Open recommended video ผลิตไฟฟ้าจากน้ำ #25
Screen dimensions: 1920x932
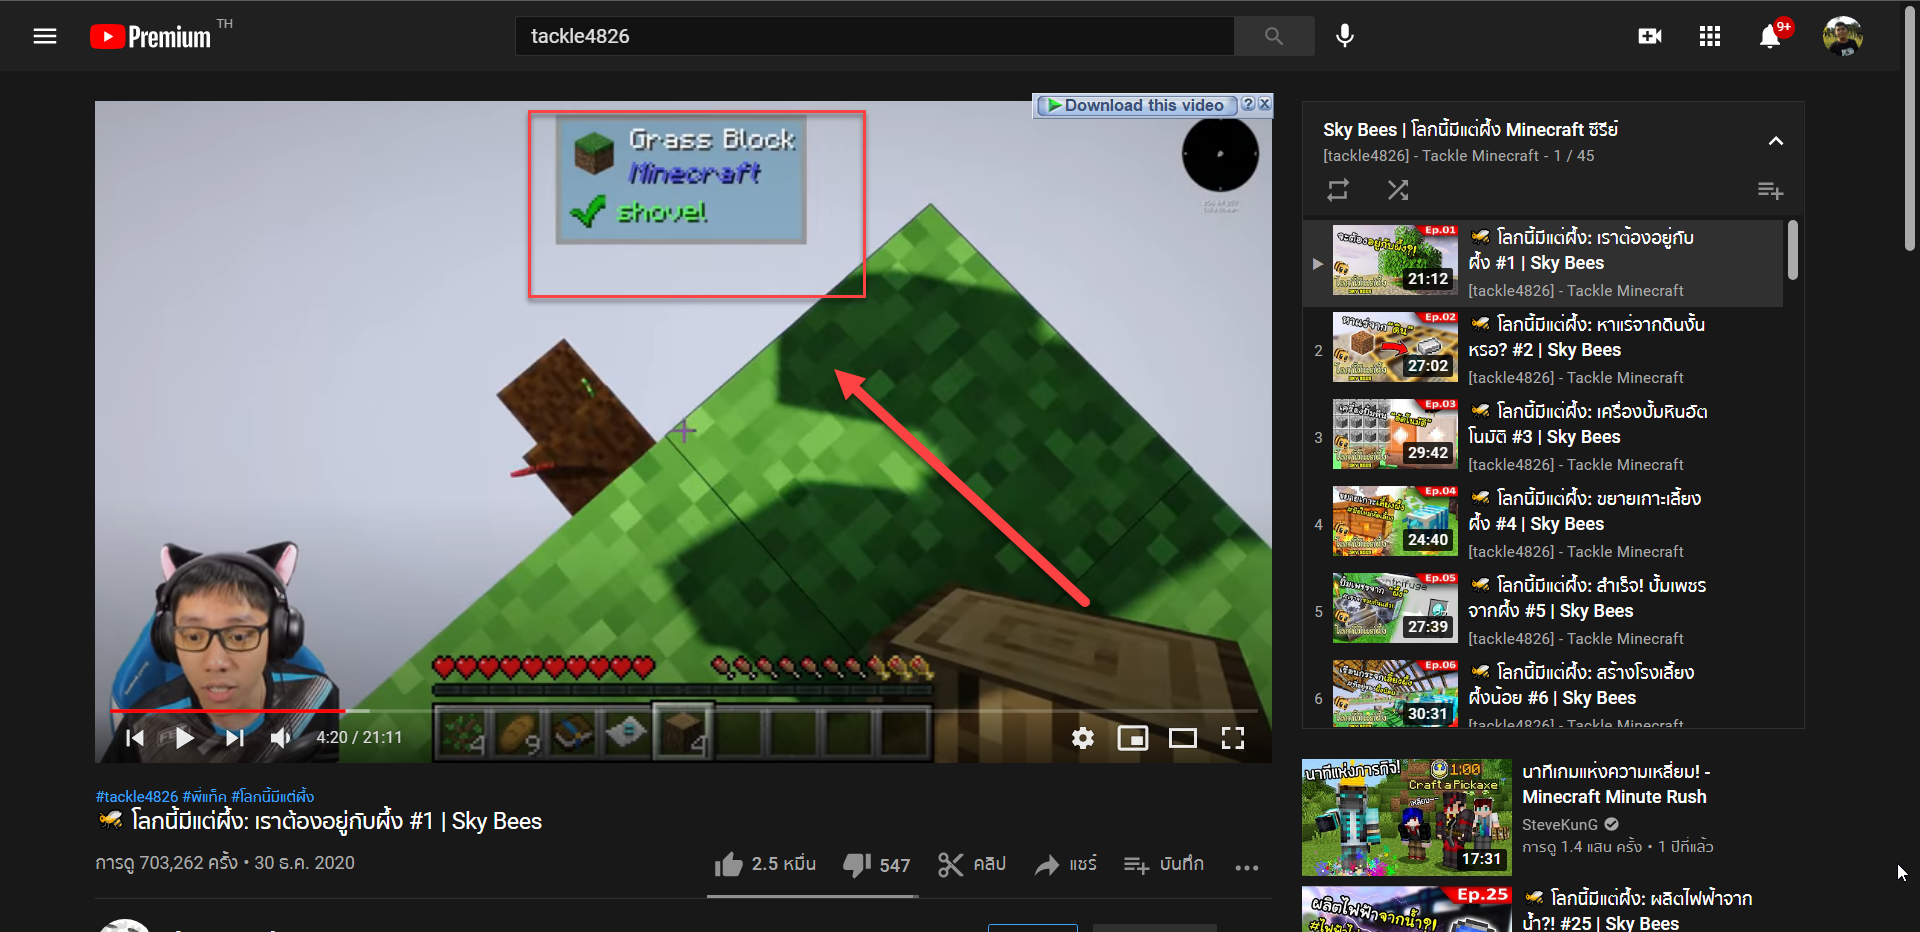[1640, 911]
